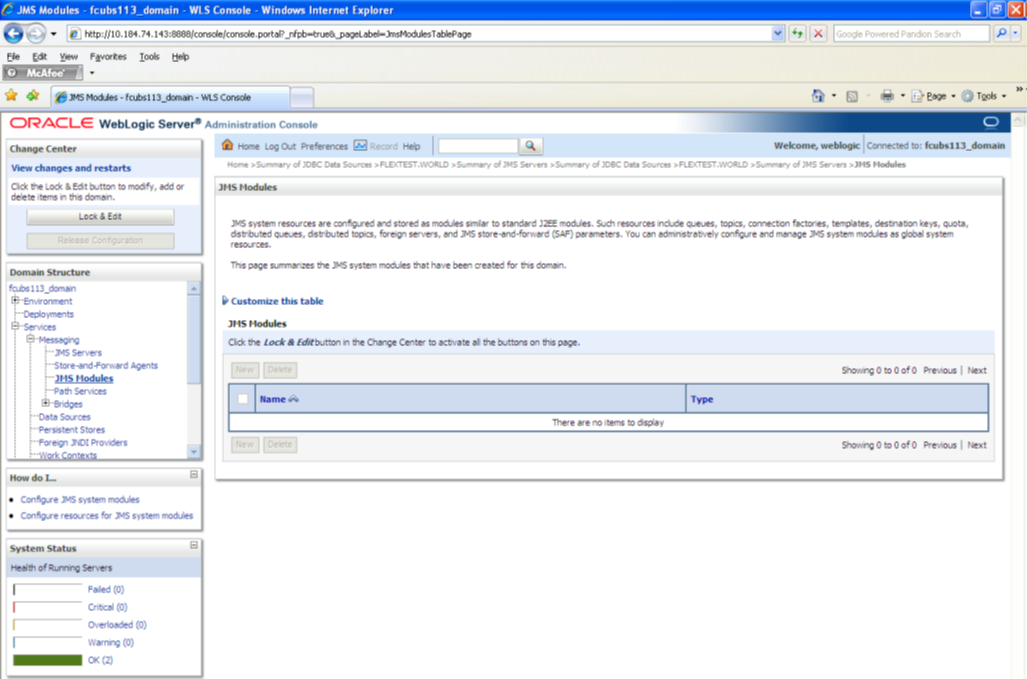
Task: Click the OK (2) servers link
Action: pos(100,660)
